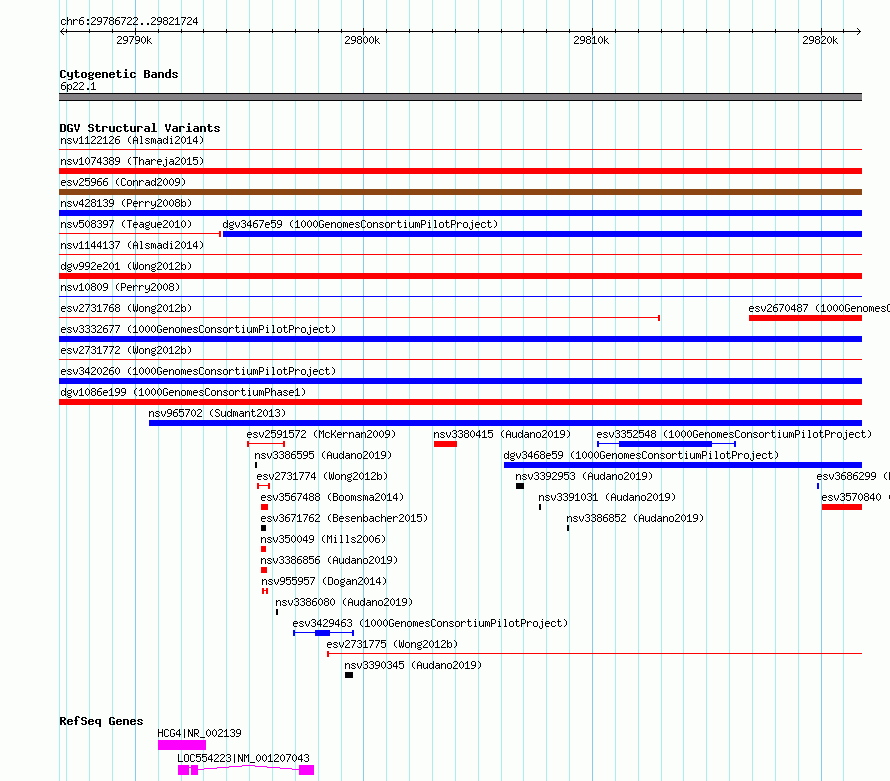Click the nsv3392953 (Audano2019) black block

pos(520,486)
